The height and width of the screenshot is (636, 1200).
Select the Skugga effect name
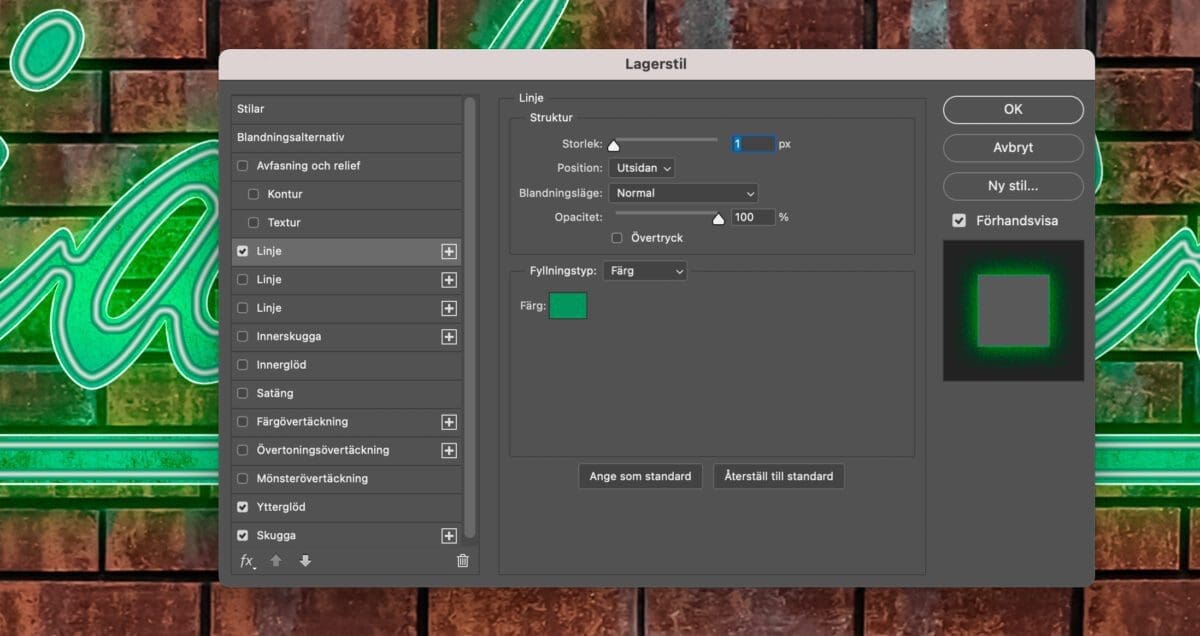(276, 536)
